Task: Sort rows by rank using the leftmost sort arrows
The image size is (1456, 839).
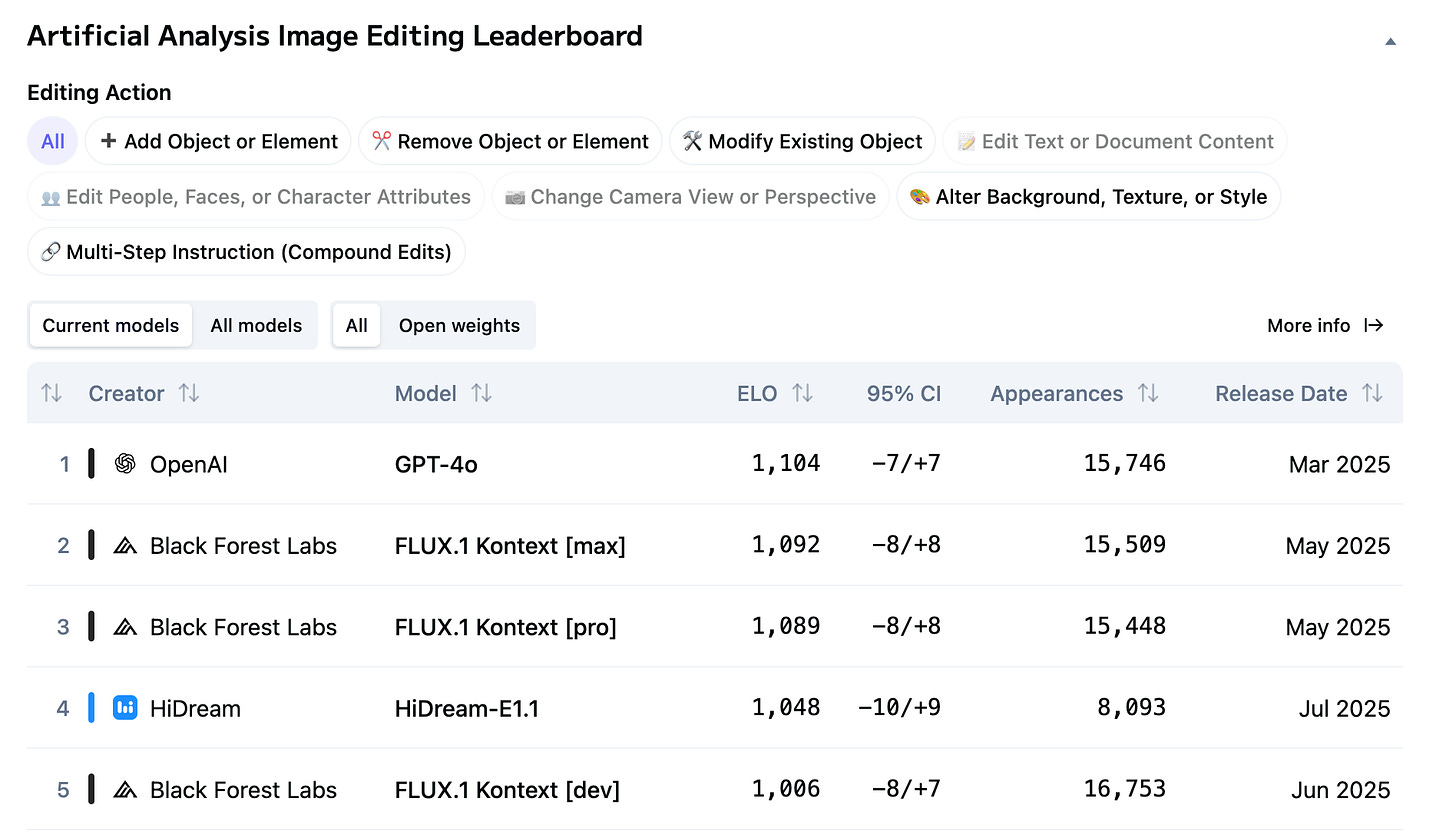Action: 51,393
